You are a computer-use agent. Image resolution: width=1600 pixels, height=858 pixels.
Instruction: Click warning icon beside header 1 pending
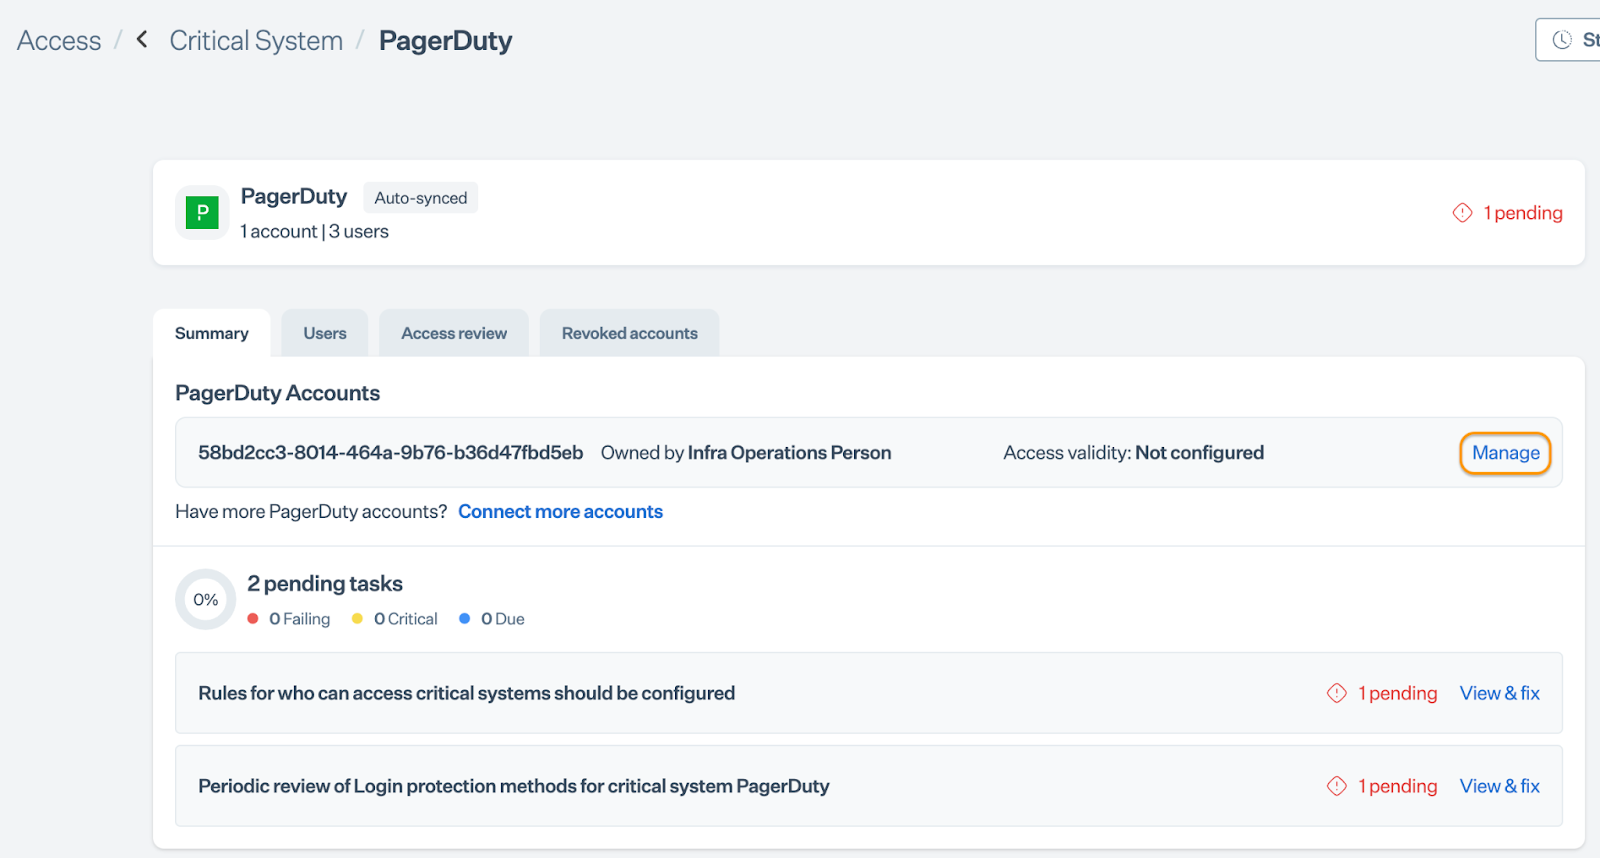[1462, 213]
